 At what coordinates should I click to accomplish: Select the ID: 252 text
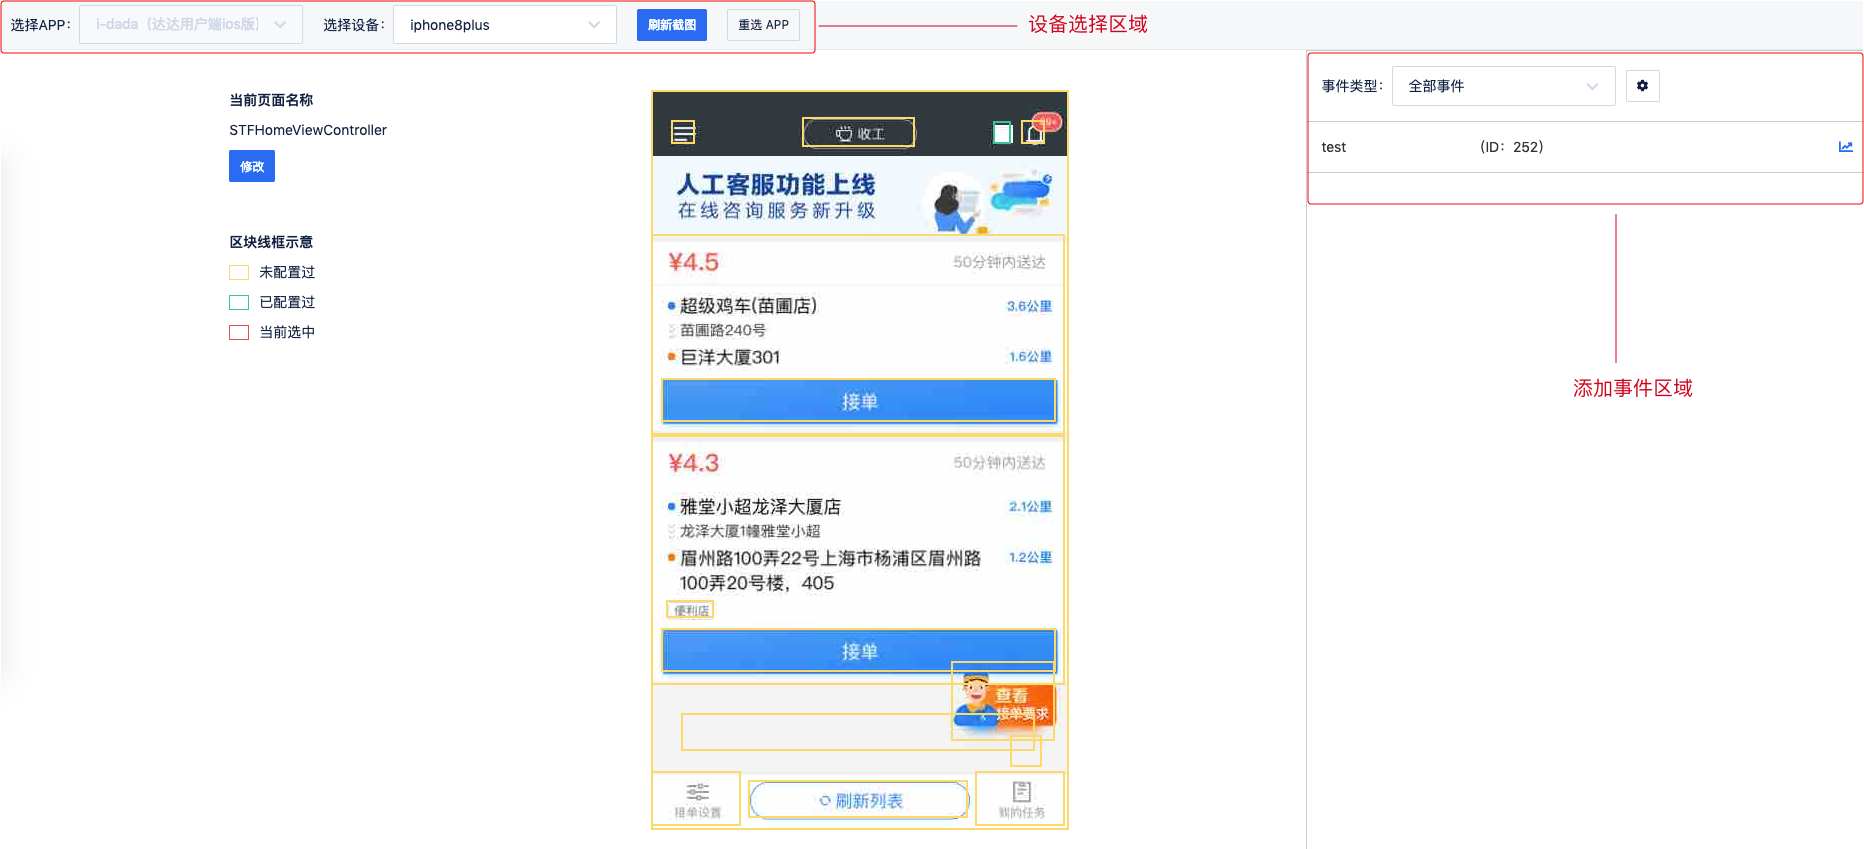pos(1511,147)
